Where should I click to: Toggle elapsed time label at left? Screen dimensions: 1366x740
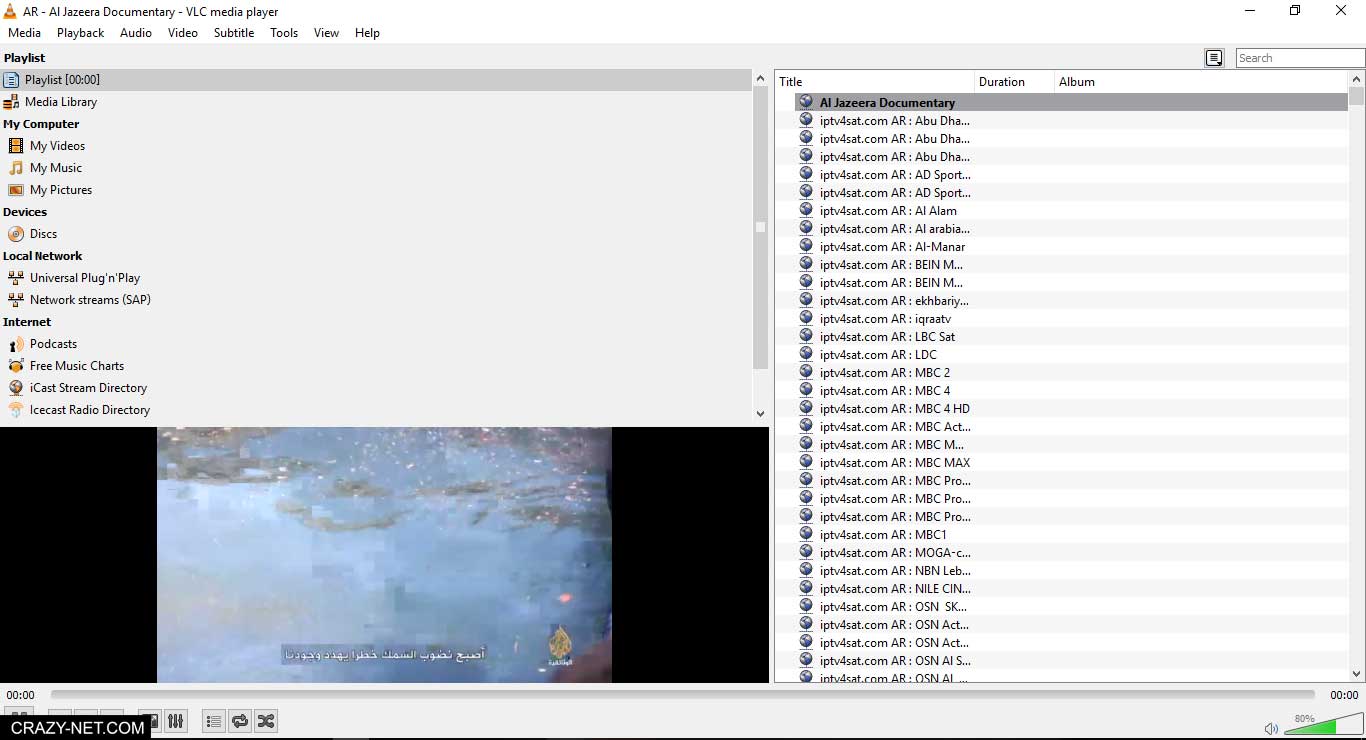[x=20, y=695]
